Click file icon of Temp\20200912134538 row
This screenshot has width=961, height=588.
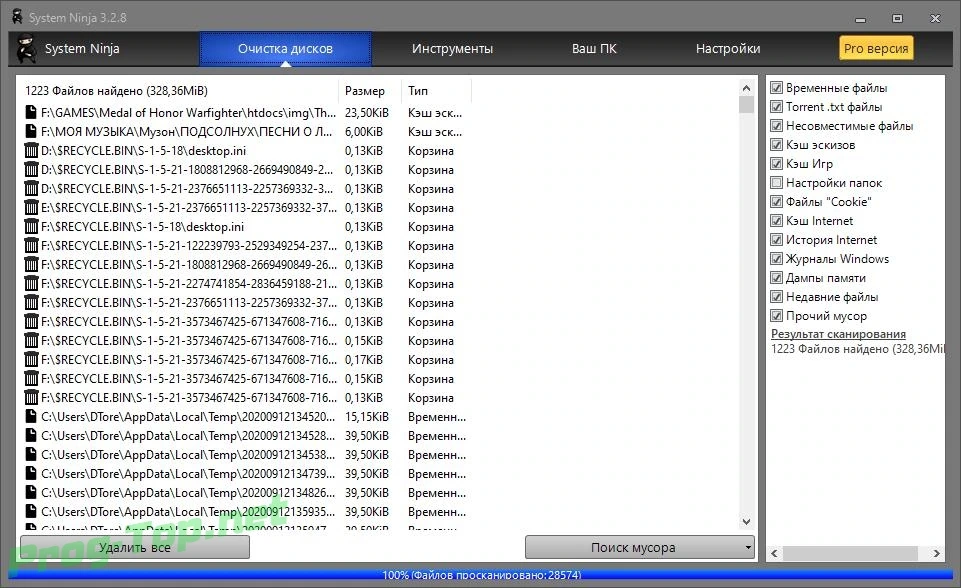coord(31,454)
